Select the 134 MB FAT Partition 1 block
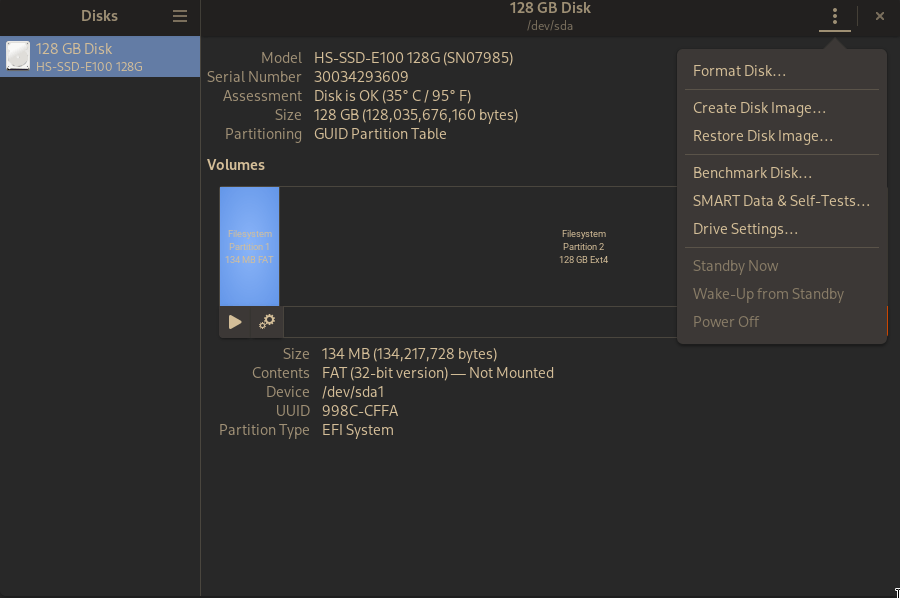 pyautogui.click(x=249, y=246)
